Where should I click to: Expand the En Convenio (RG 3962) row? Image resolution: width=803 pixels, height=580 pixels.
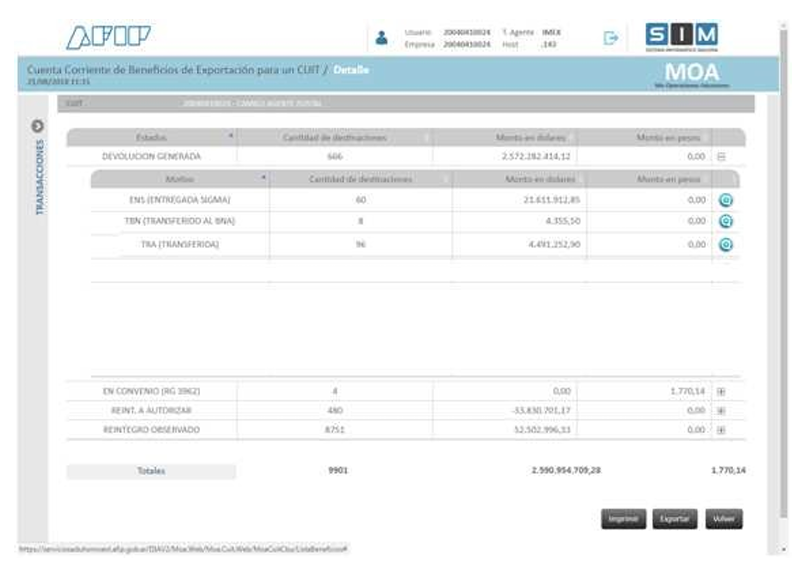tap(721, 391)
